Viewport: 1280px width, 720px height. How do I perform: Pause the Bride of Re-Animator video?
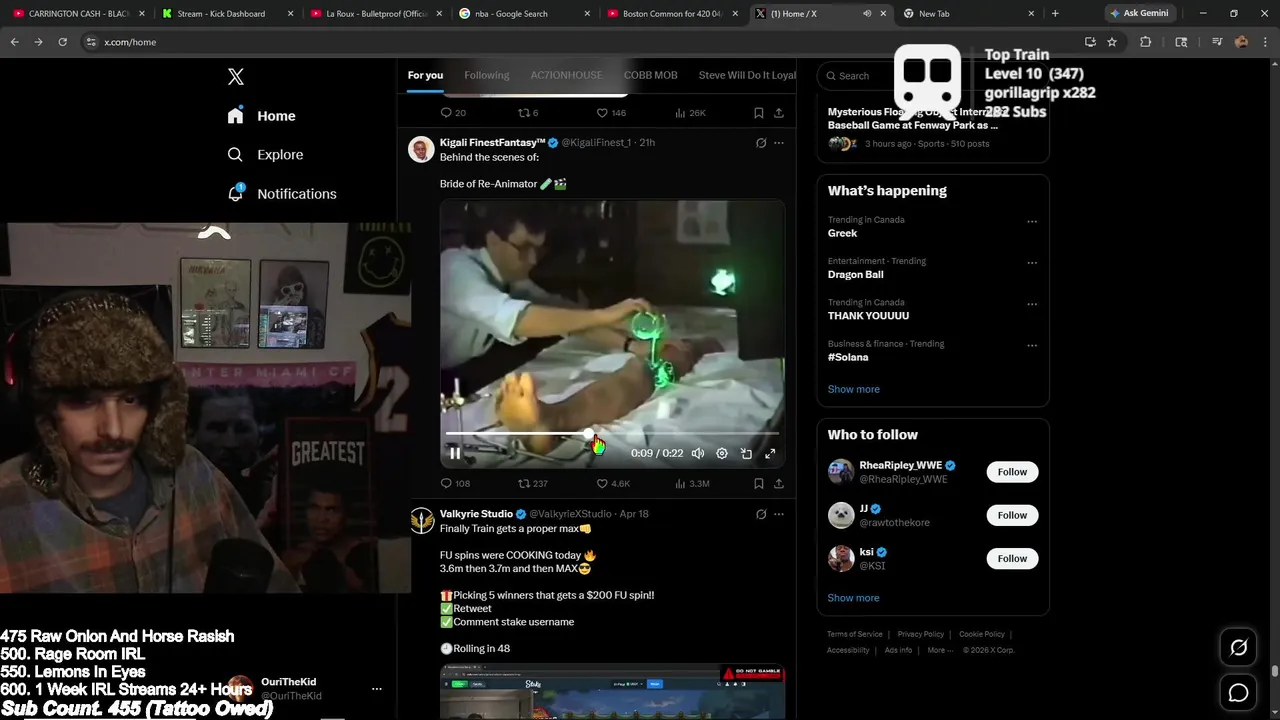click(455, 453)
